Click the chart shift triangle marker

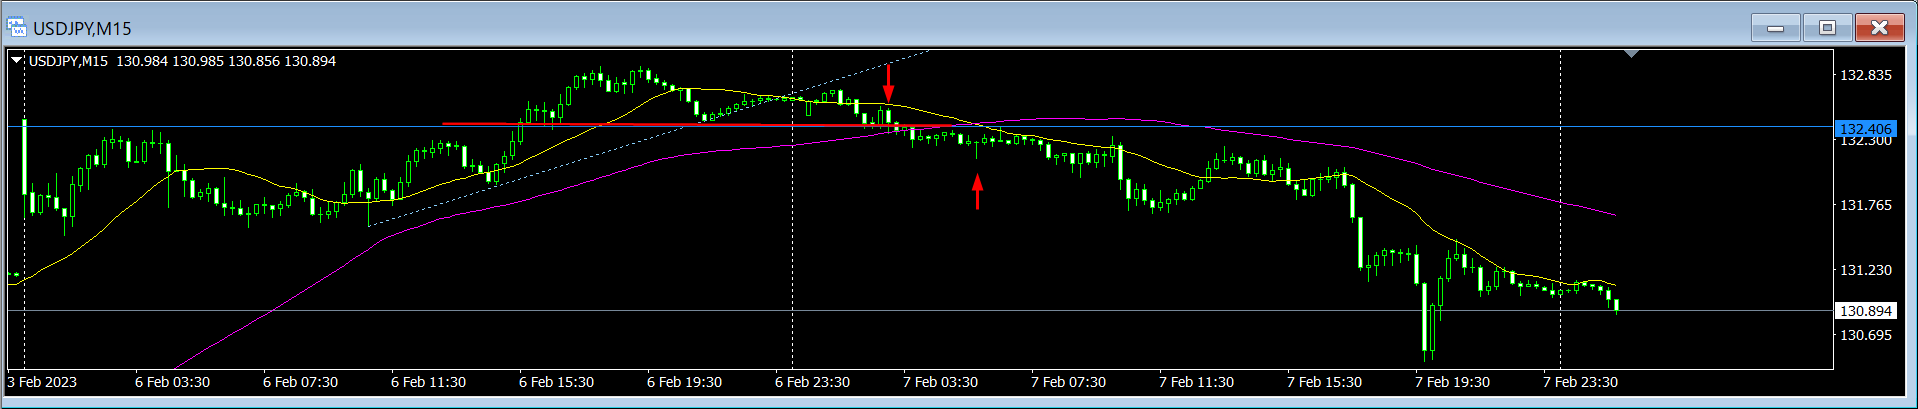[1631, 53]
